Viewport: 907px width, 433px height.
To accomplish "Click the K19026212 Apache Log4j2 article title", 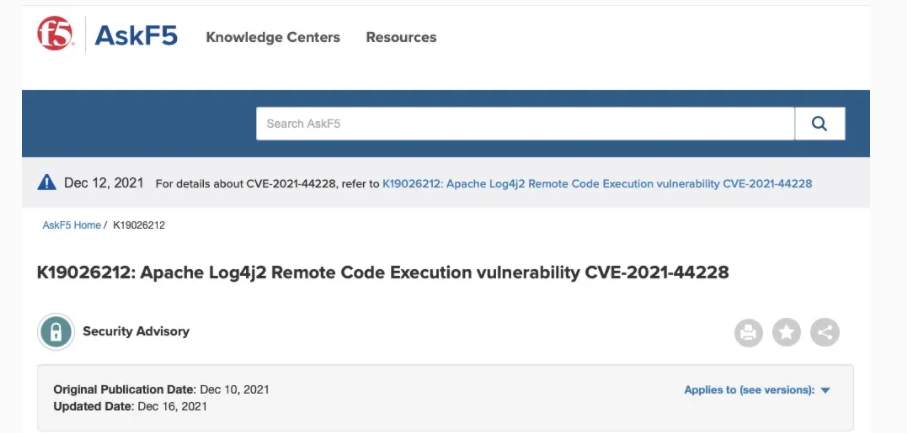I will pyautogui.click(x=383, y=272).
